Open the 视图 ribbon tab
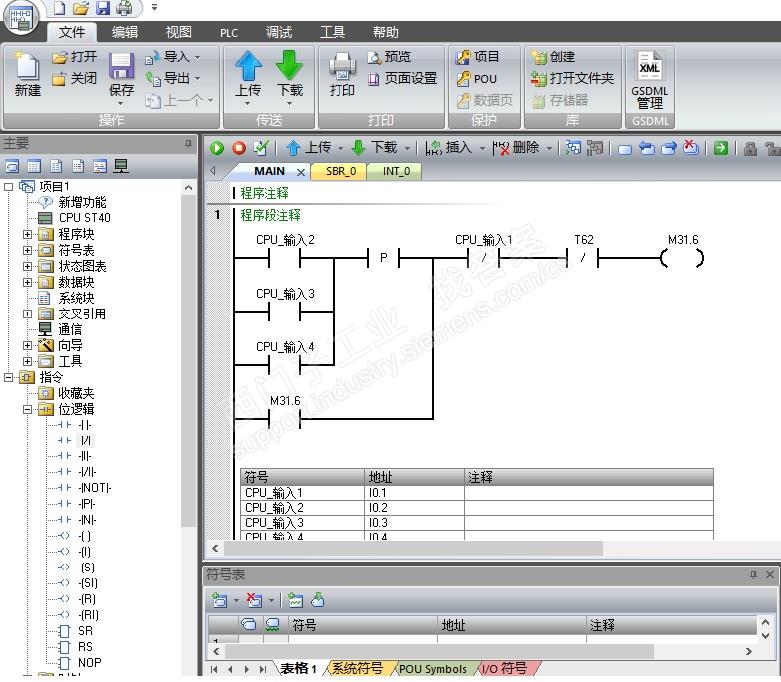The height and width of the screenshot is (682, 781). (178, 32)
